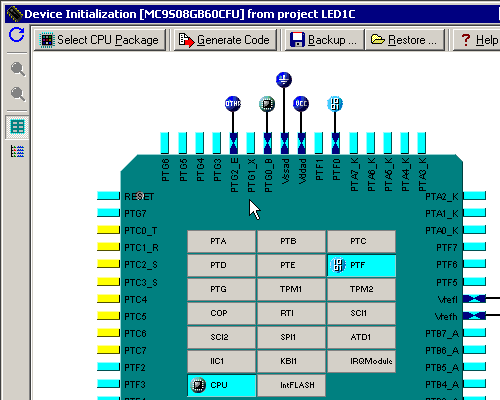This screenshot has height=400, width=500.
Task: Click the PTF7 pin on right side
Action: click(475, 247)
